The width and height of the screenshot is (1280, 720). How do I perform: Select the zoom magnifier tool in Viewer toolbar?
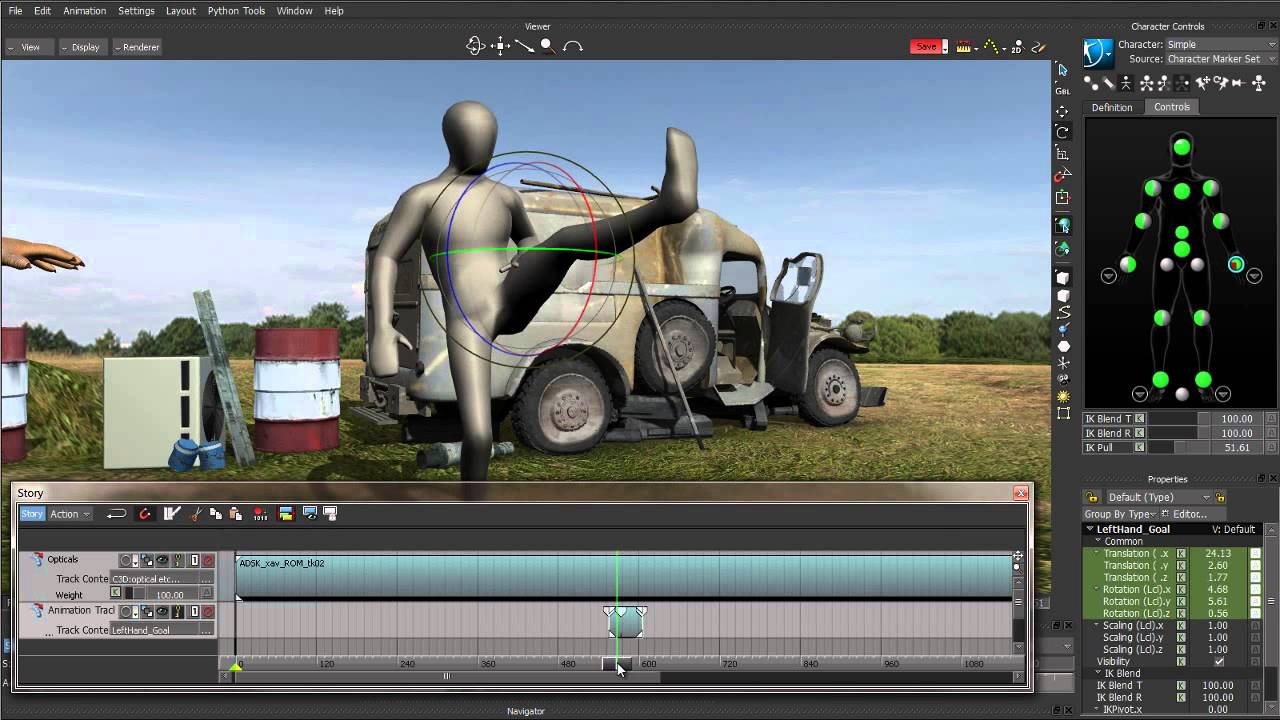(x=548, y=46)
